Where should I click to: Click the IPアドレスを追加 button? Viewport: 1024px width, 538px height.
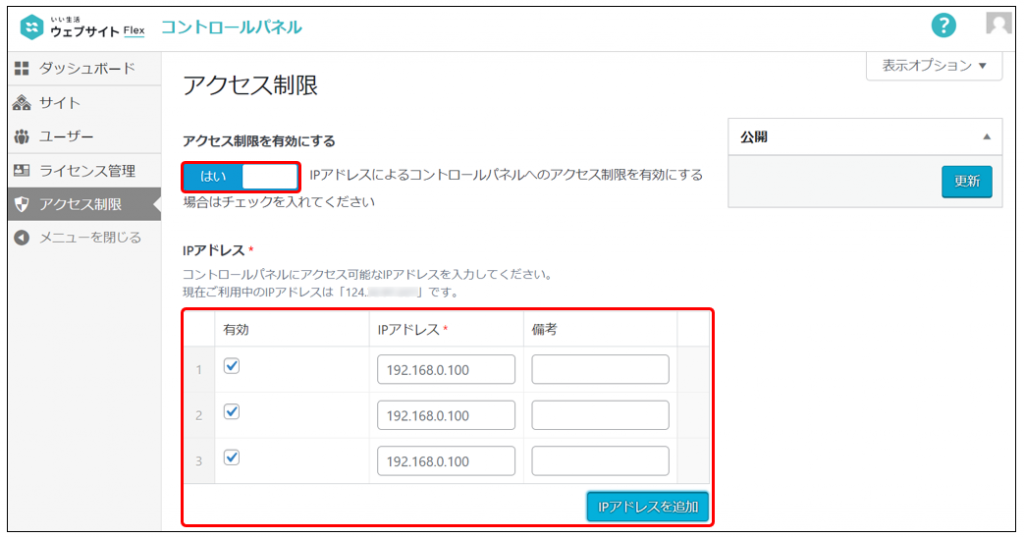(x=647, y=507)
